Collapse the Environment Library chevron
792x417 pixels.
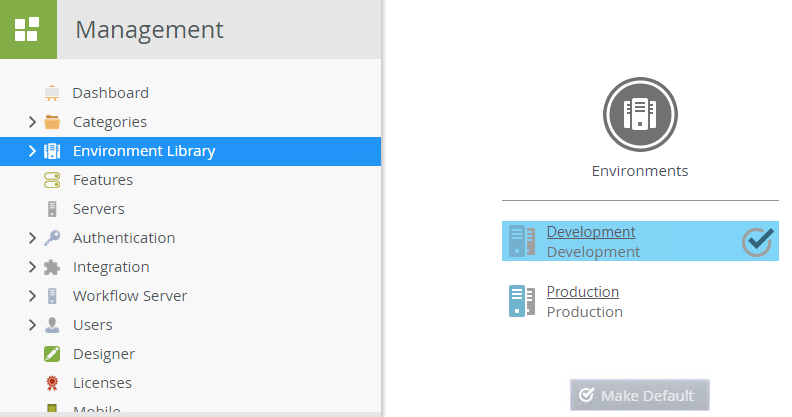(32, 151)
